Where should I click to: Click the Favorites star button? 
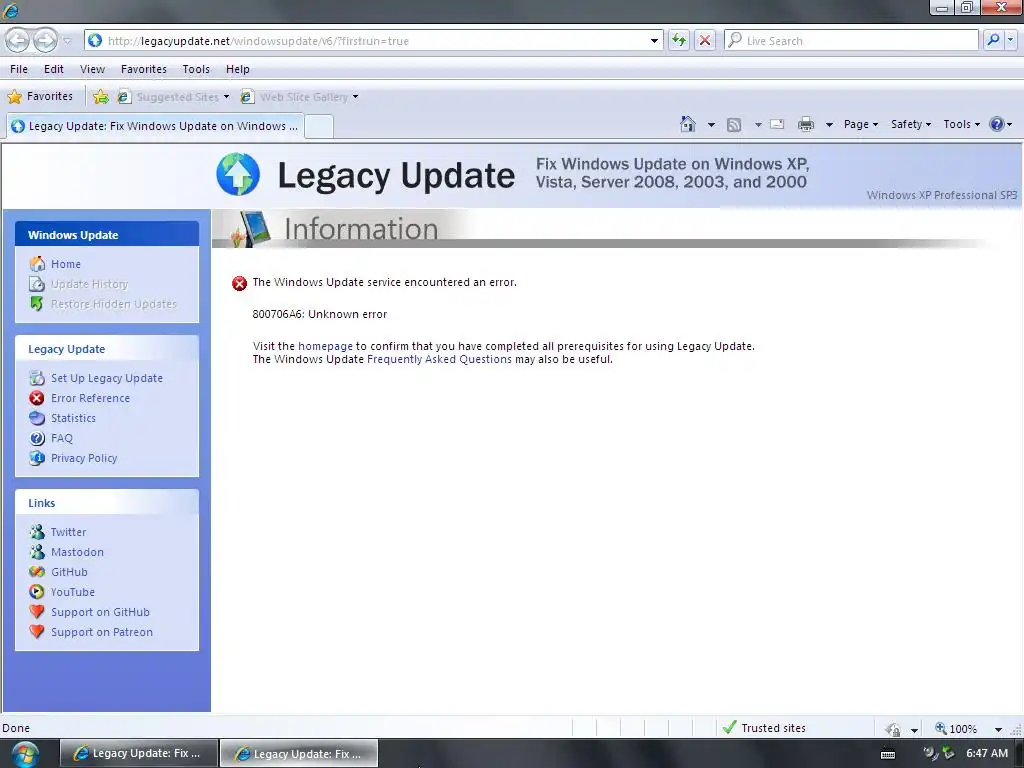[x=40, y=97]
